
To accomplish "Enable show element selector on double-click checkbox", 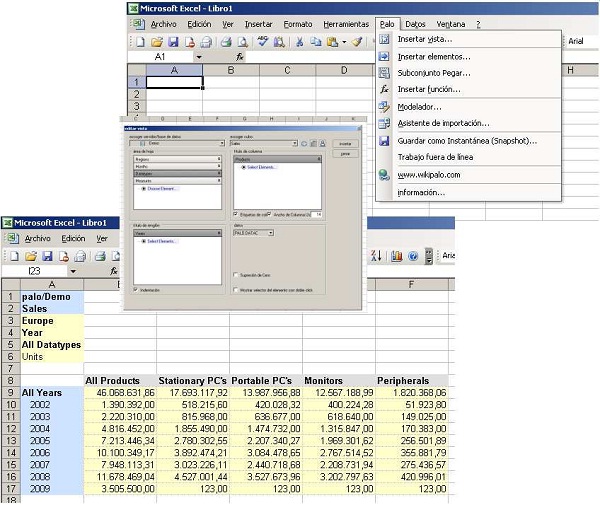I will 236,290.
